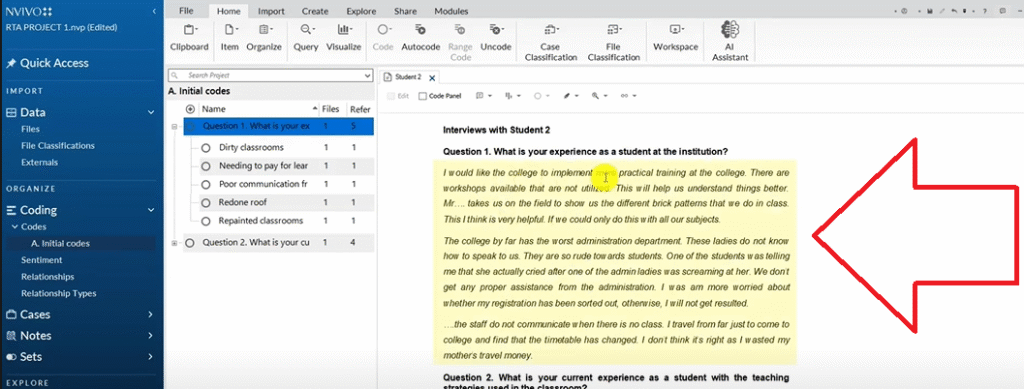Open the zoom magnifier dropdown

click(x=600, y=96)
